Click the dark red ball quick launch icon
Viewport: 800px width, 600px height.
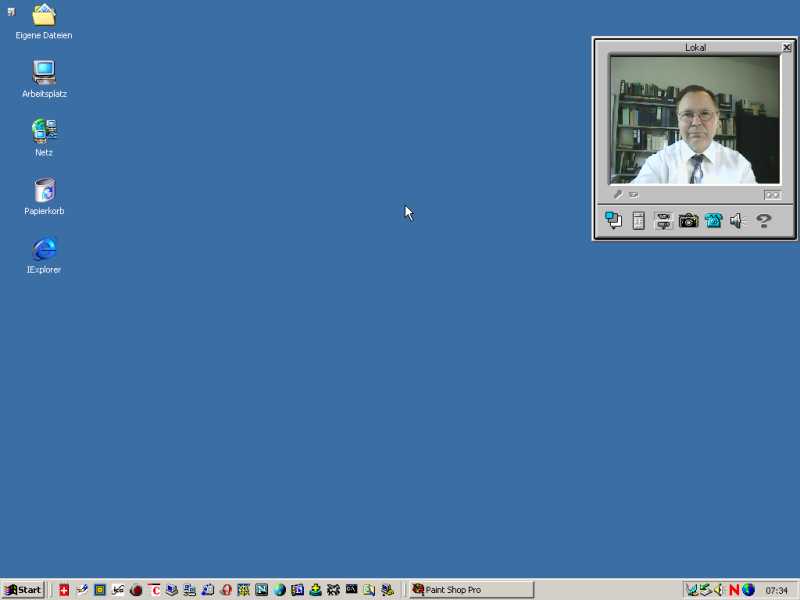point(136,590)
